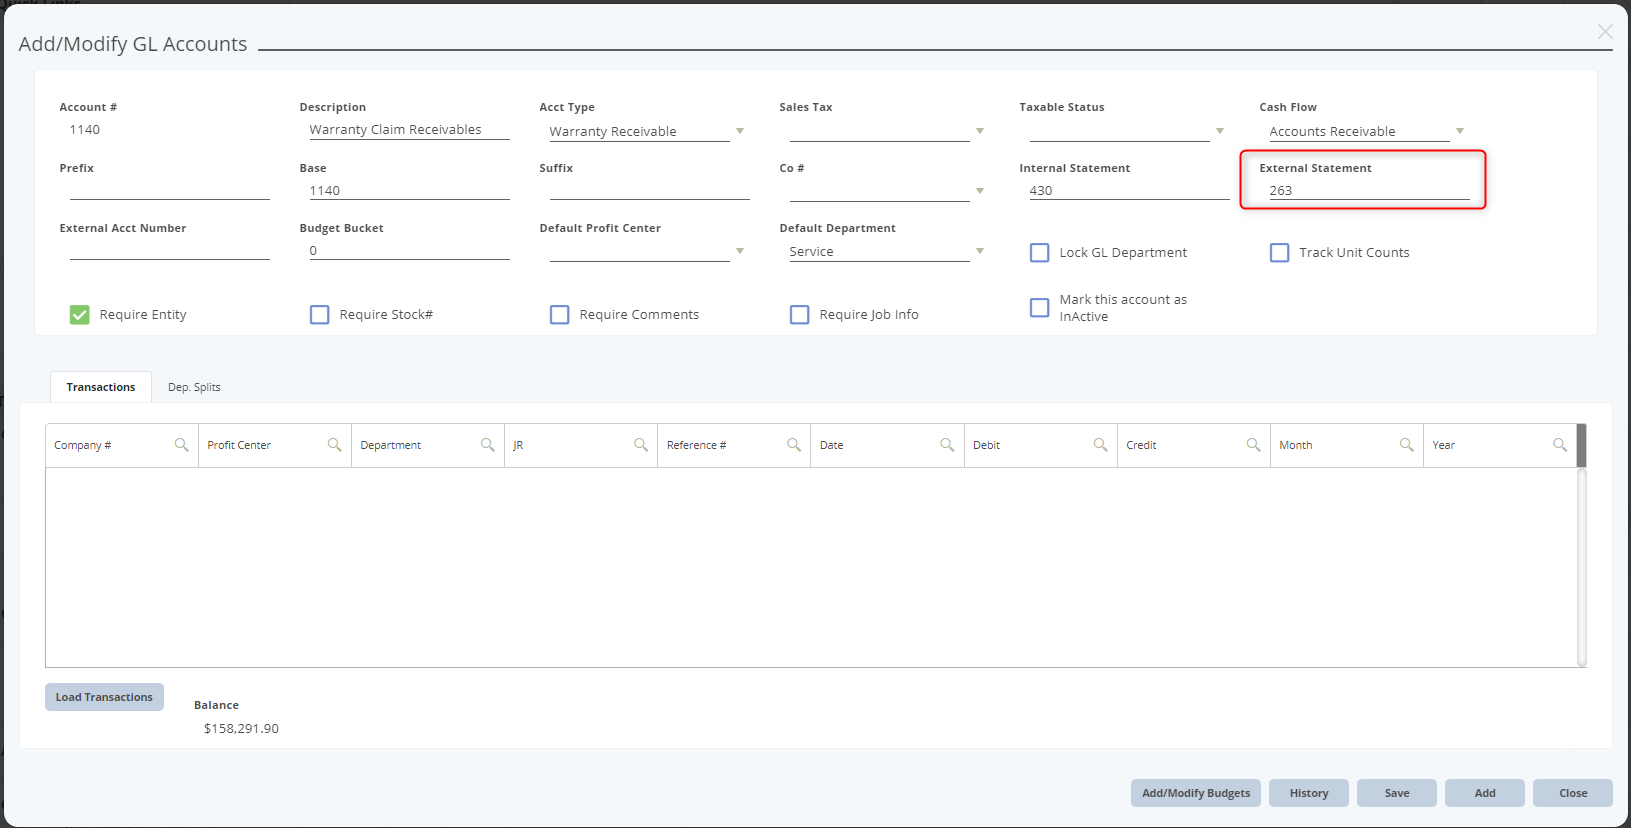Edit External Statement value 263
Image resolution: width=1631 pixels, height=828 pixels.
coord(1369,190)
